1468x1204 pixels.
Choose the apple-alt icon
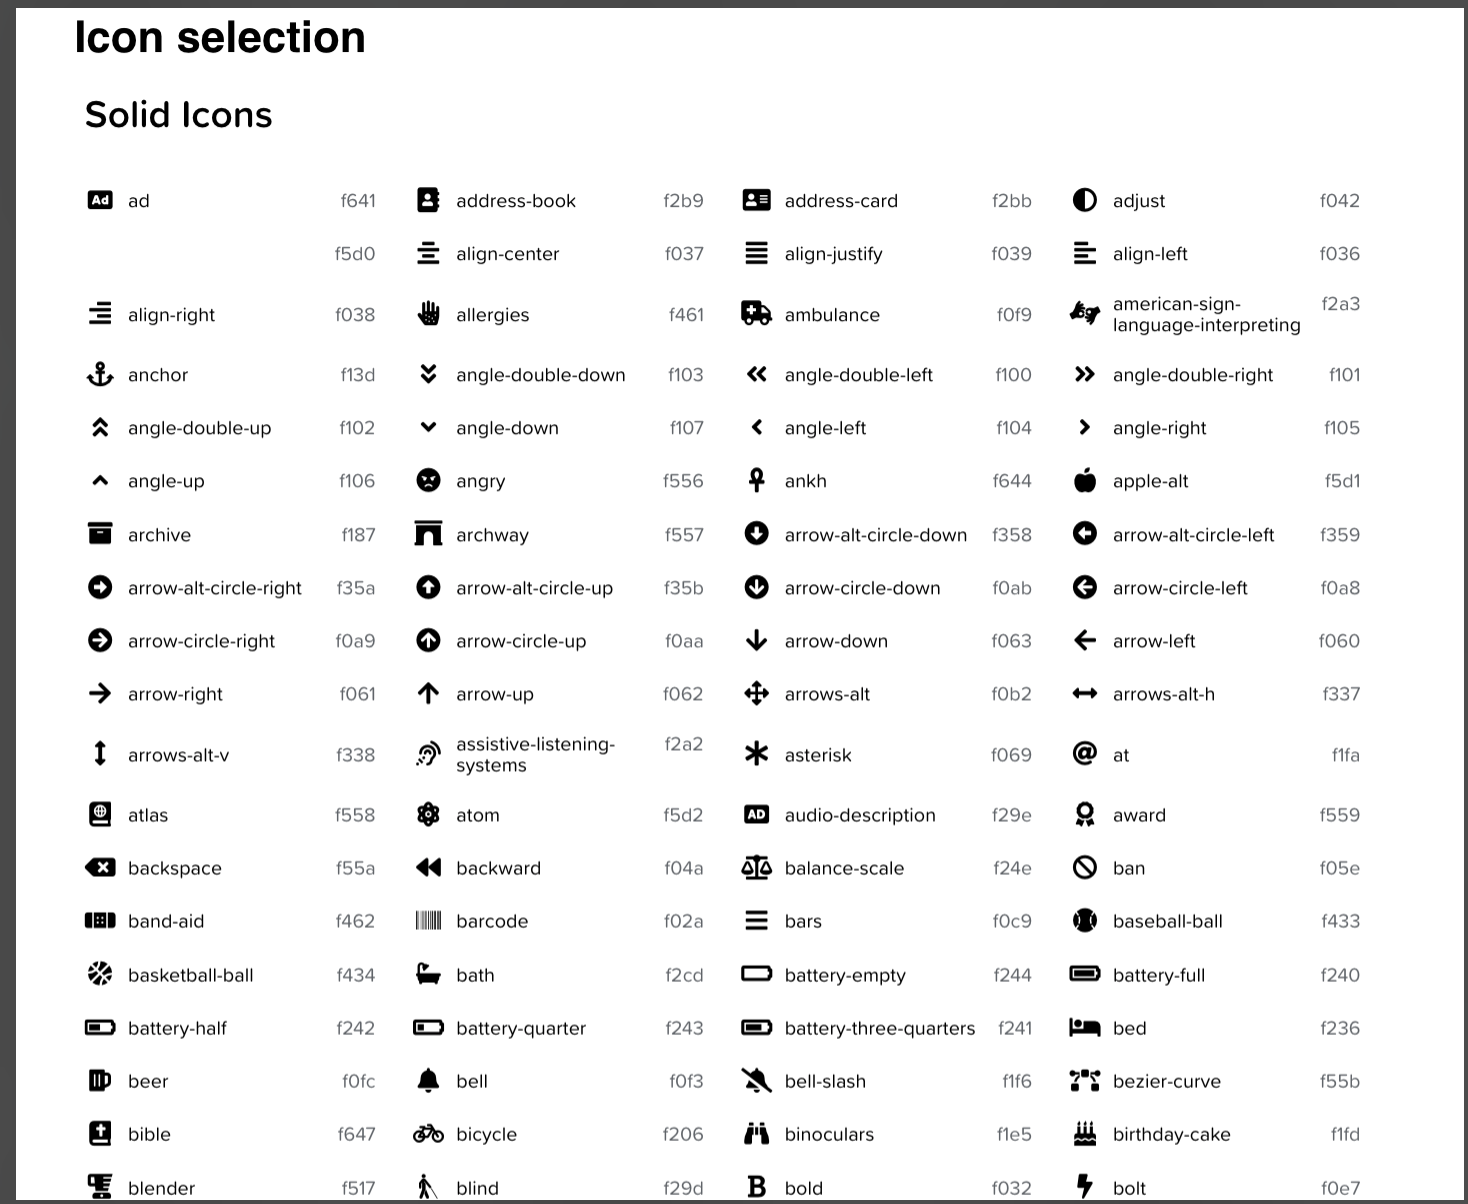1085,481
